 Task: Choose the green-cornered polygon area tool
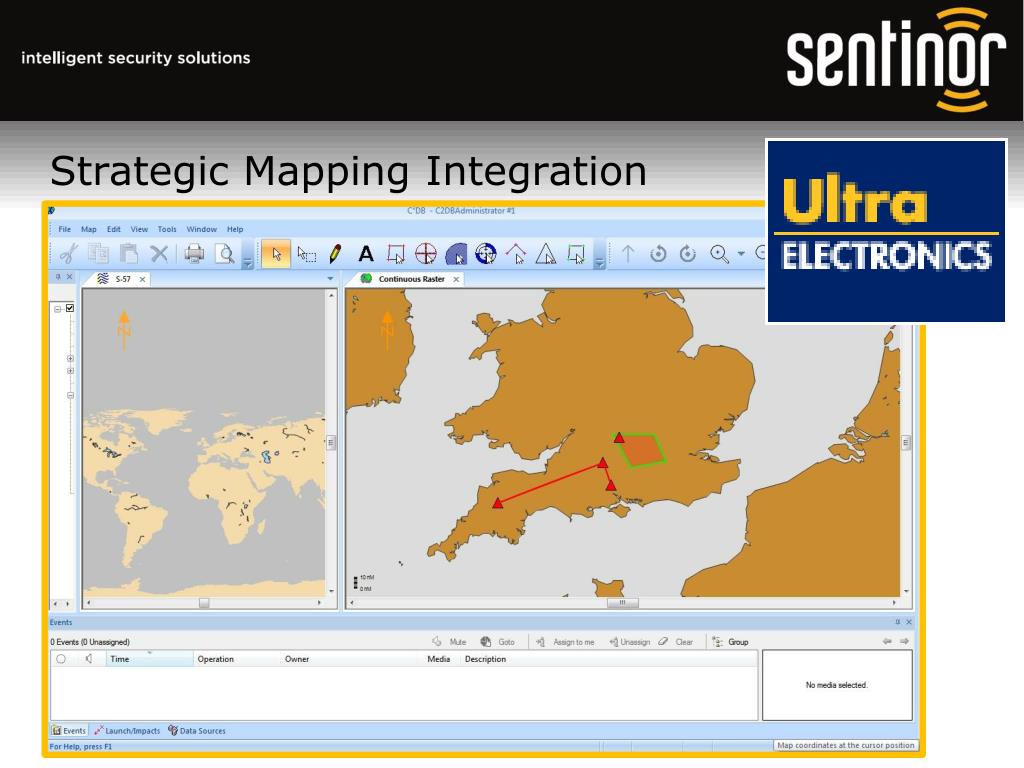576,253
